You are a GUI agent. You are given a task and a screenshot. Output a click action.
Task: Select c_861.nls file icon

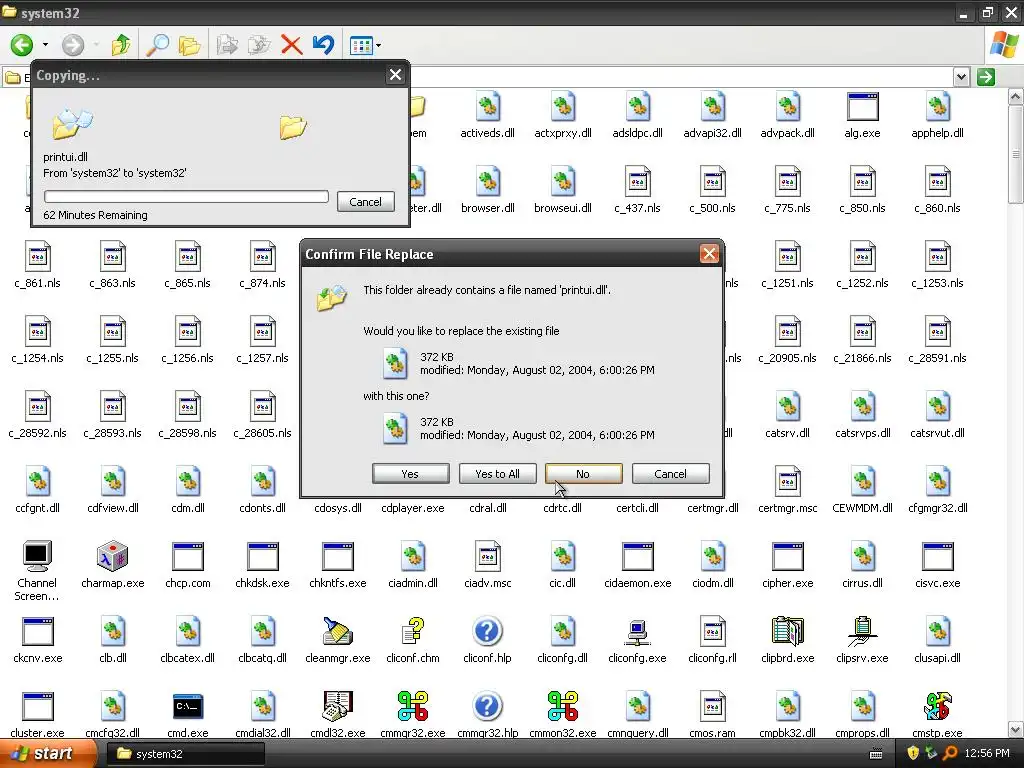[37, 257]
